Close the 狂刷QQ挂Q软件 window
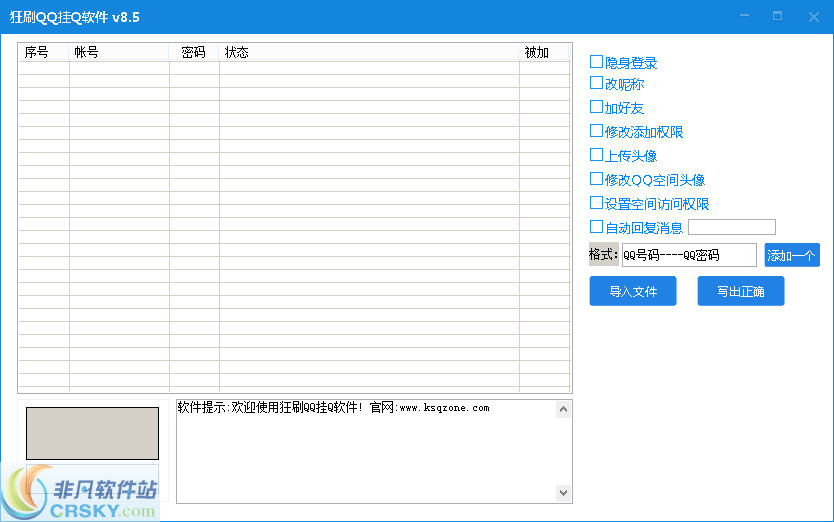Image resolution: width=834 pixels, height=522 pixels. point(814,16)
